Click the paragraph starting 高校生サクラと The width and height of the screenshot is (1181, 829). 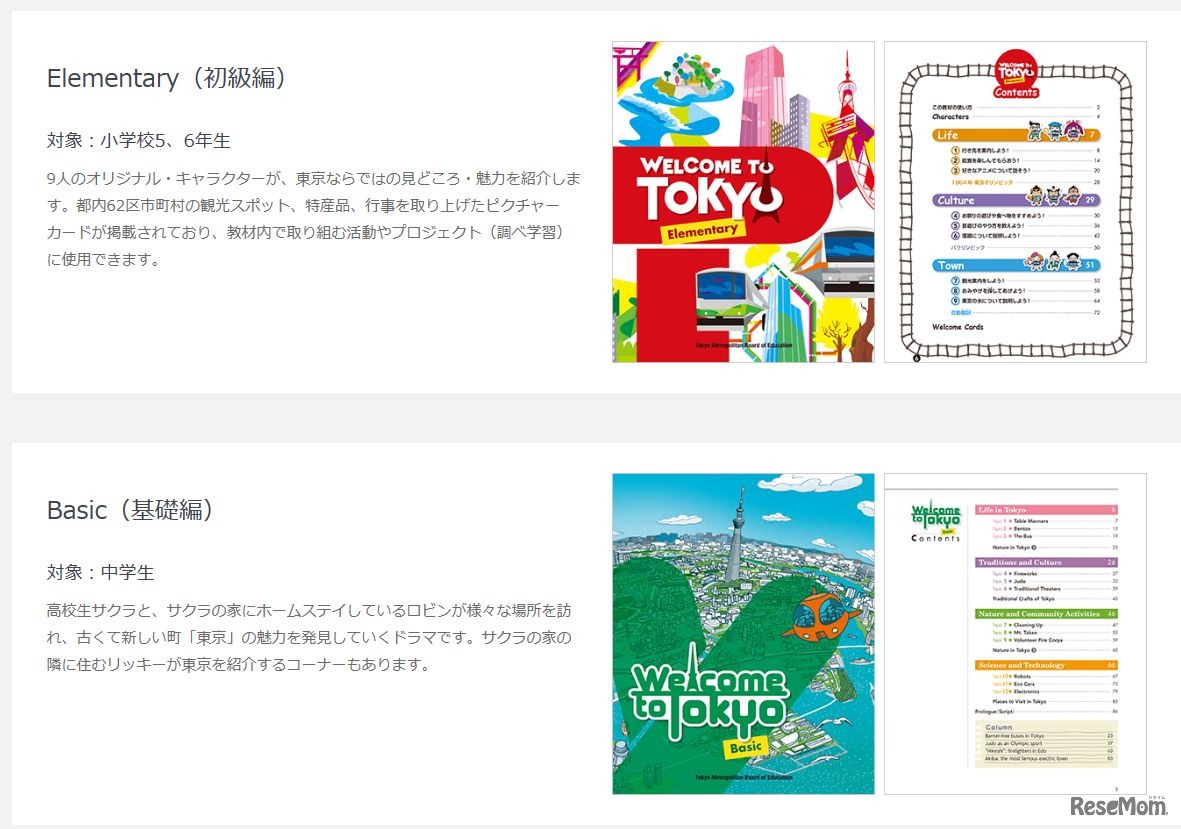(x=309, y=637)
